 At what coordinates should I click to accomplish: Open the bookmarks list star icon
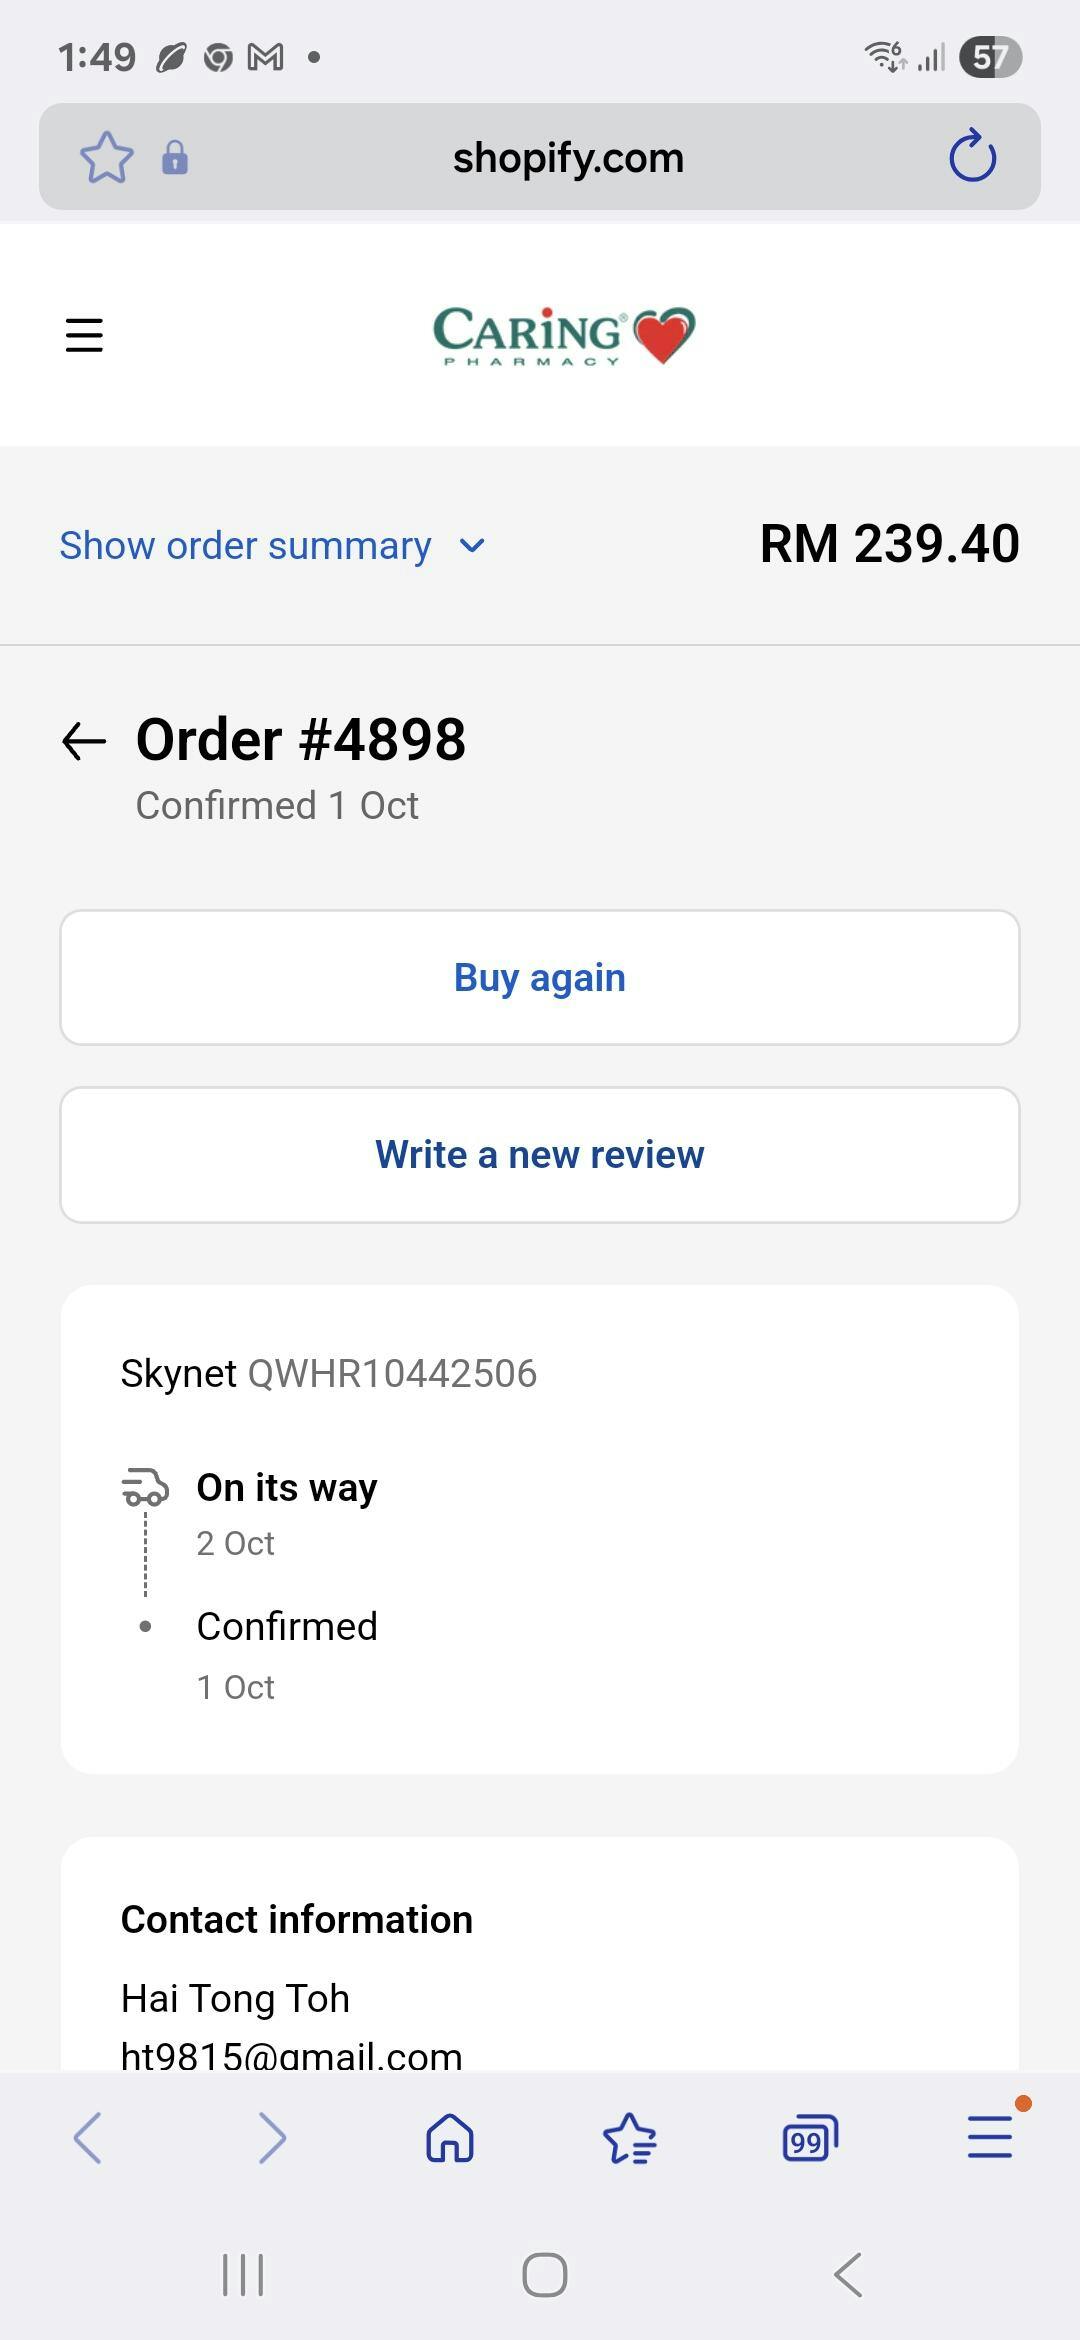tap(630, 2138)
